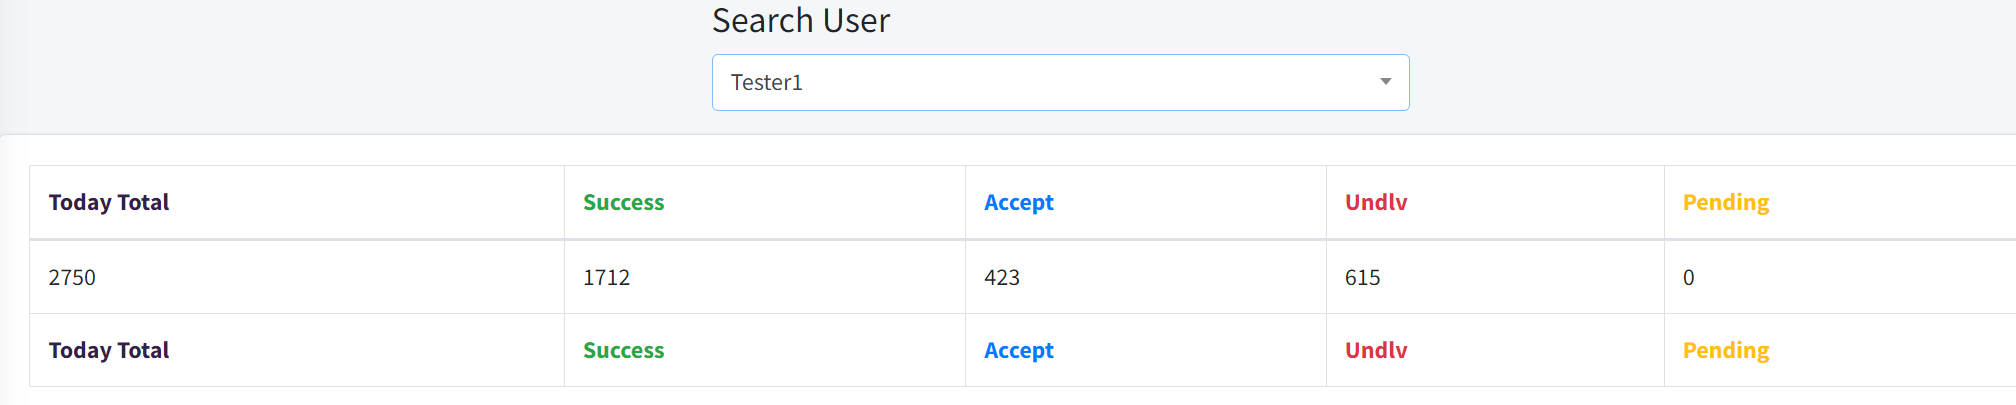Click the red Undlv header in header row
The width and height of the screenshot is (2016, 405).
click(1376, 203)
